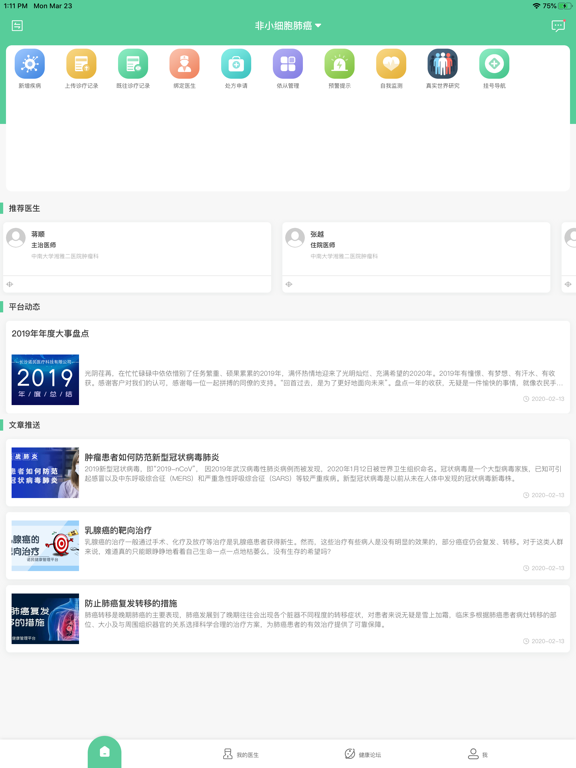
Task: Open 新增疾病 add disease icon
Action: click(30, 64)
